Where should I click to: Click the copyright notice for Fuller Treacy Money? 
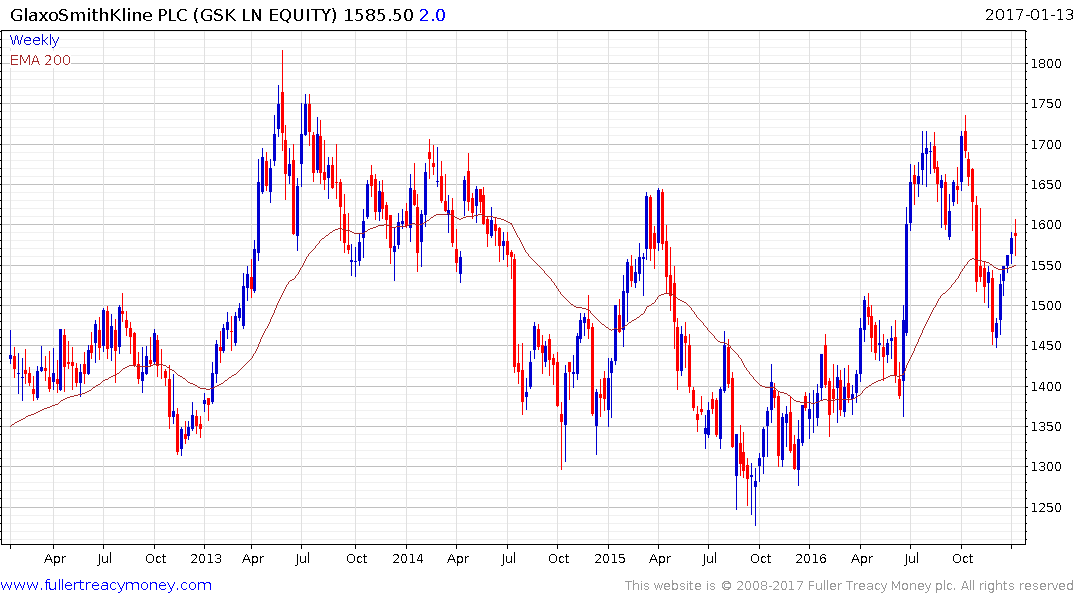[849, 586]
